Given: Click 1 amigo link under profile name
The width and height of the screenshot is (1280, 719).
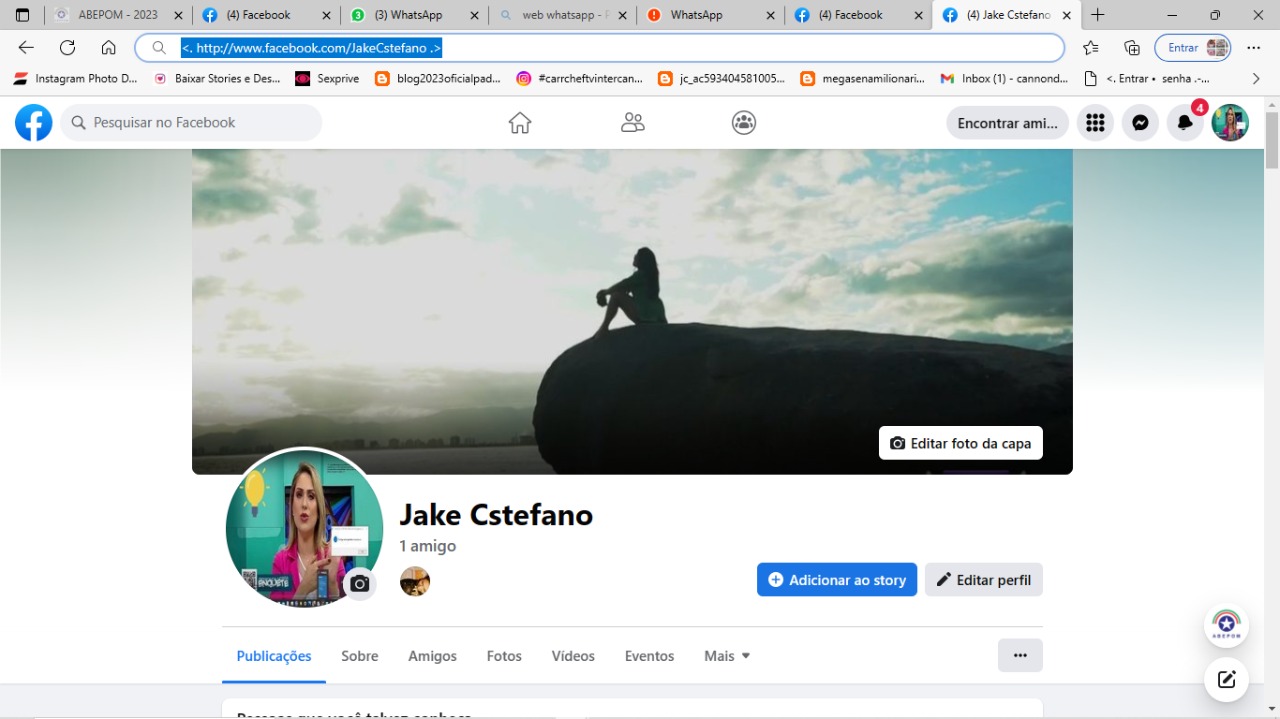Looking at the screenshot, I should (x=427, y=546).
